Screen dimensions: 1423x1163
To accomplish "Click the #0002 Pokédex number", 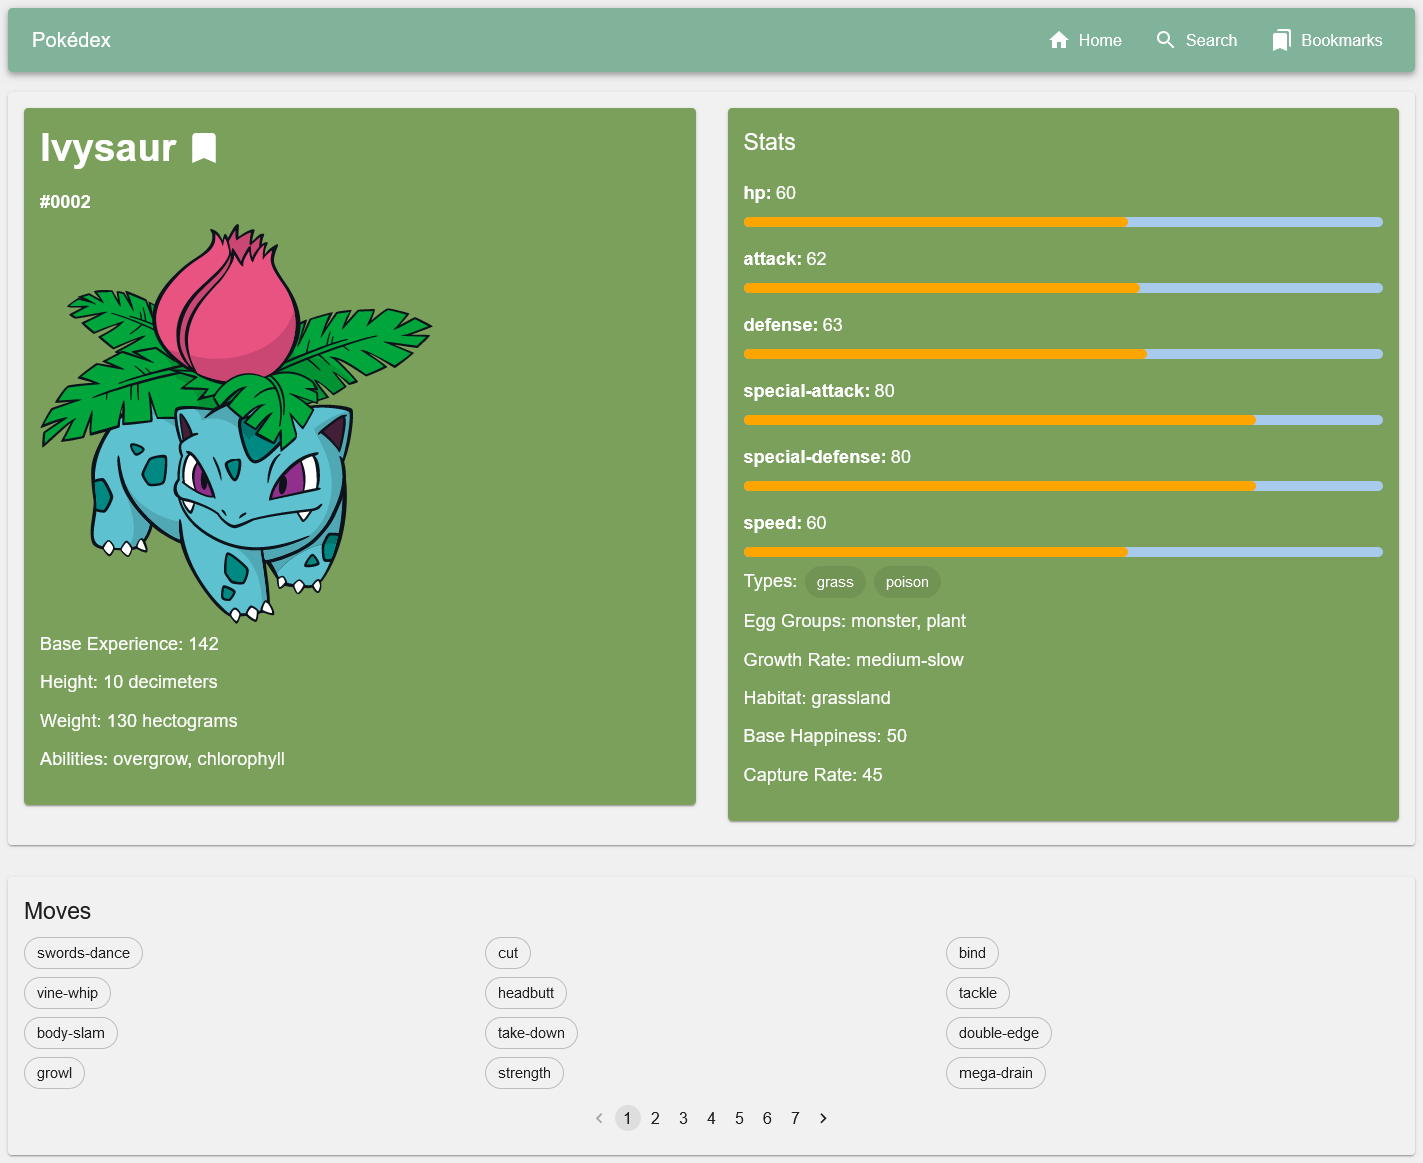I will coord(65,202).
